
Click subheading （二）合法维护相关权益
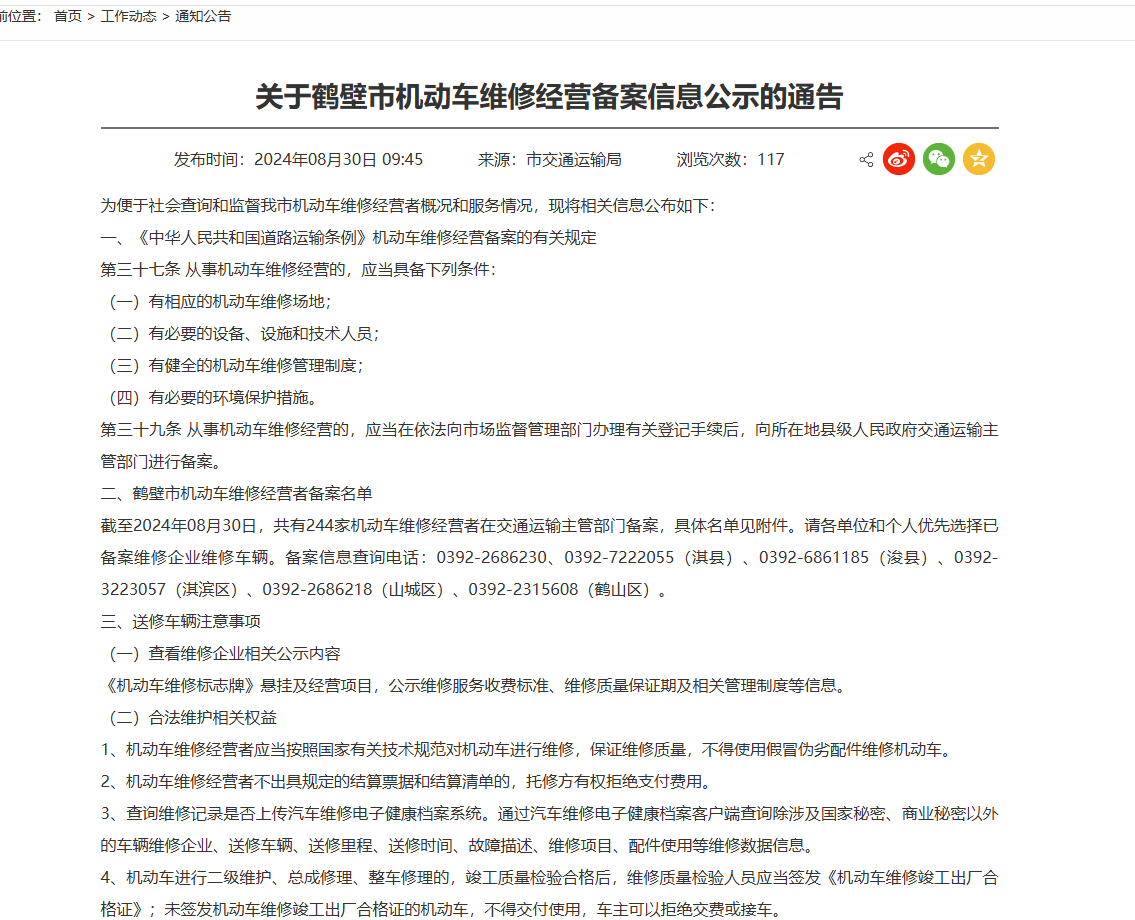[x=191, y=717]
